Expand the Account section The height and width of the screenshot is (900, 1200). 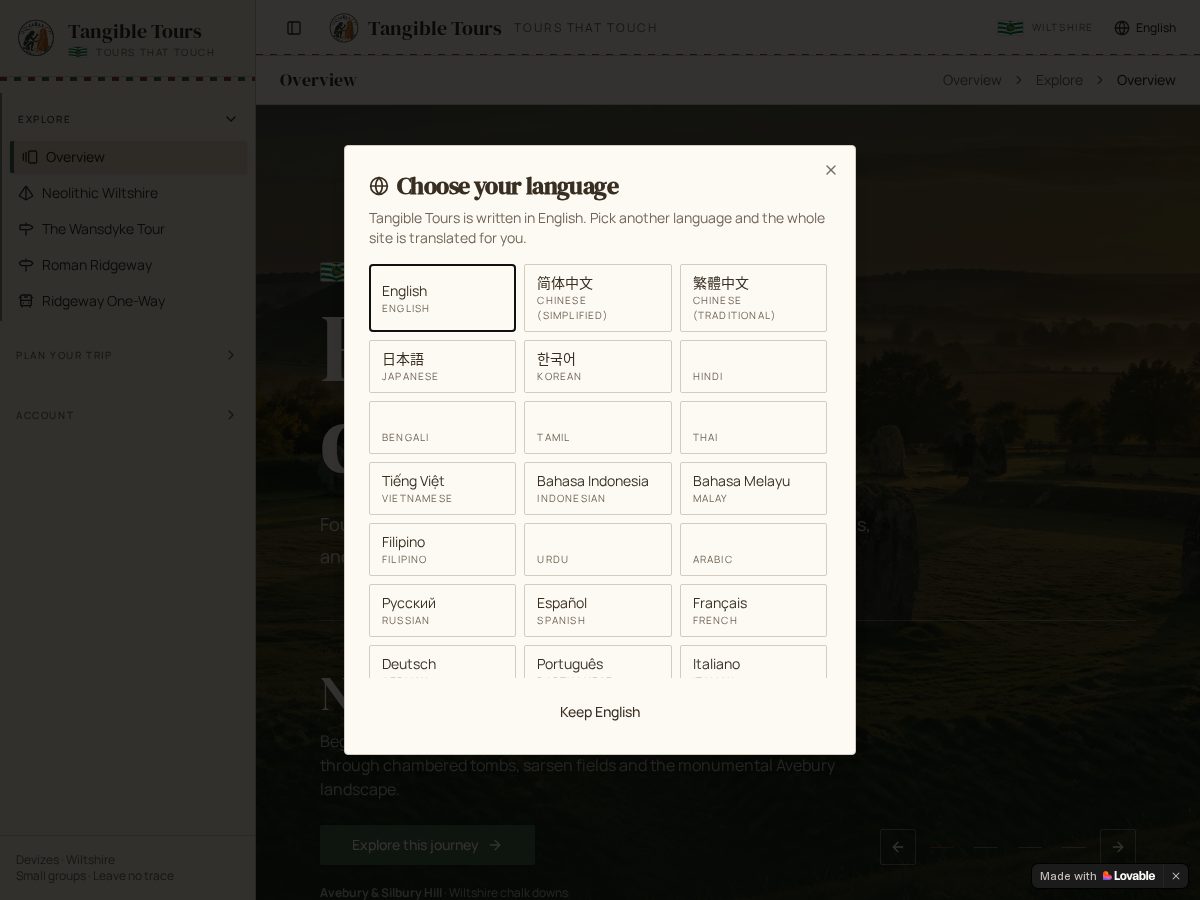pos(127,415)
